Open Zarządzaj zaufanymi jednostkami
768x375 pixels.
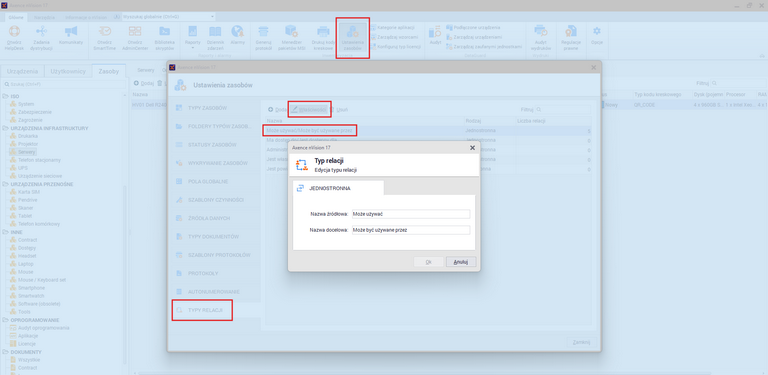coord(484,47)
